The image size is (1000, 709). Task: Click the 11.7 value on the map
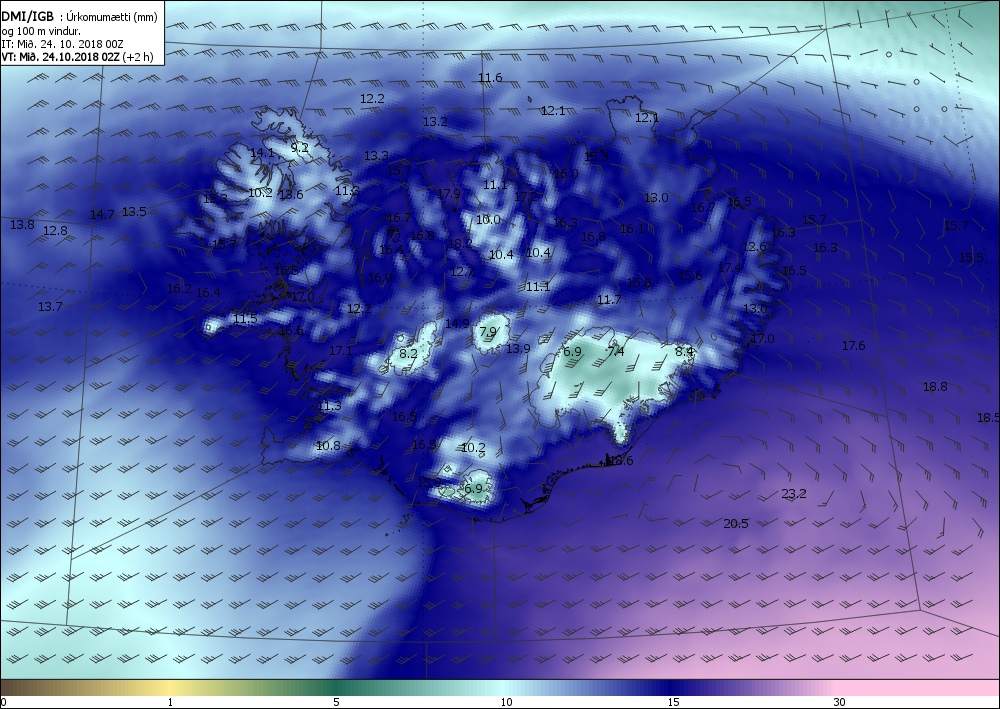pyautogui.click(x=608, y=300)
